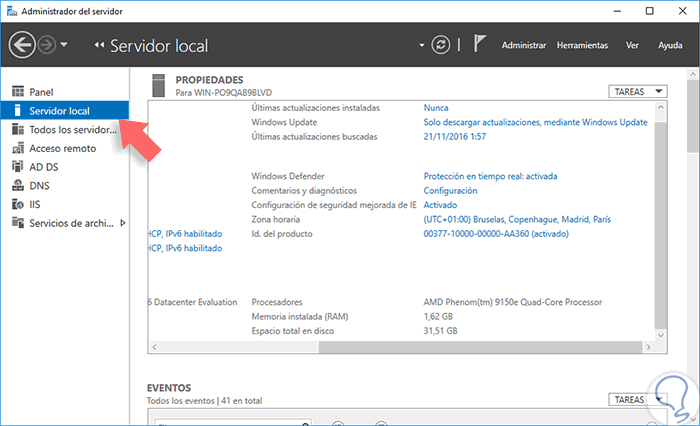Screen dimensions: 700x426
Task: Expand the Servicios de archivos submenu arrow
Action: (123, 223)
